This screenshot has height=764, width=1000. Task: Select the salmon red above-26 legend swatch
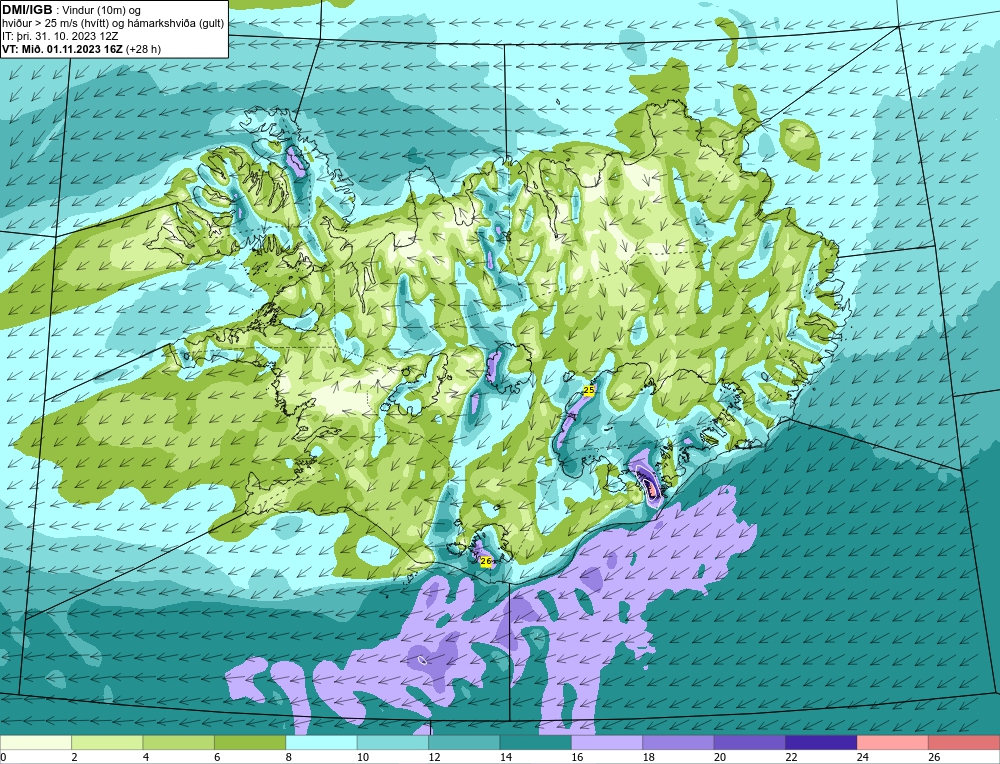pyautogui.click(x=964, y=742)
